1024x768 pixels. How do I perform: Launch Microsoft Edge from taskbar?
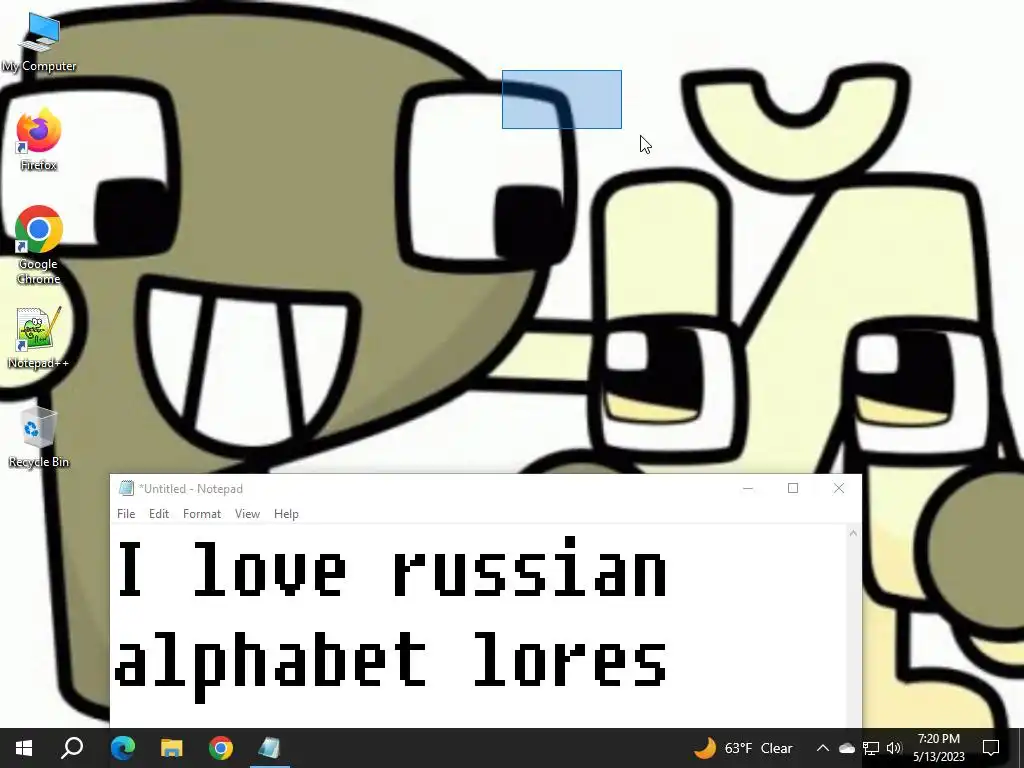pos(122,748)
